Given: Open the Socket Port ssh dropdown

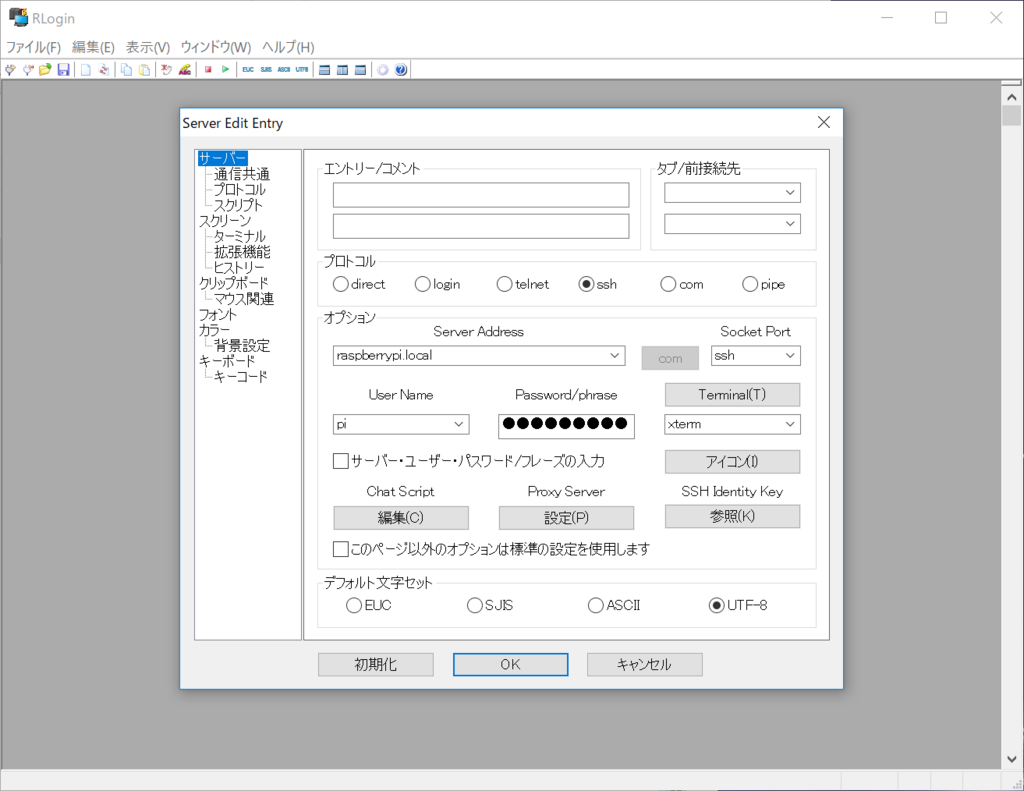Looking at the screenshot, I should (x=790, y=355).
